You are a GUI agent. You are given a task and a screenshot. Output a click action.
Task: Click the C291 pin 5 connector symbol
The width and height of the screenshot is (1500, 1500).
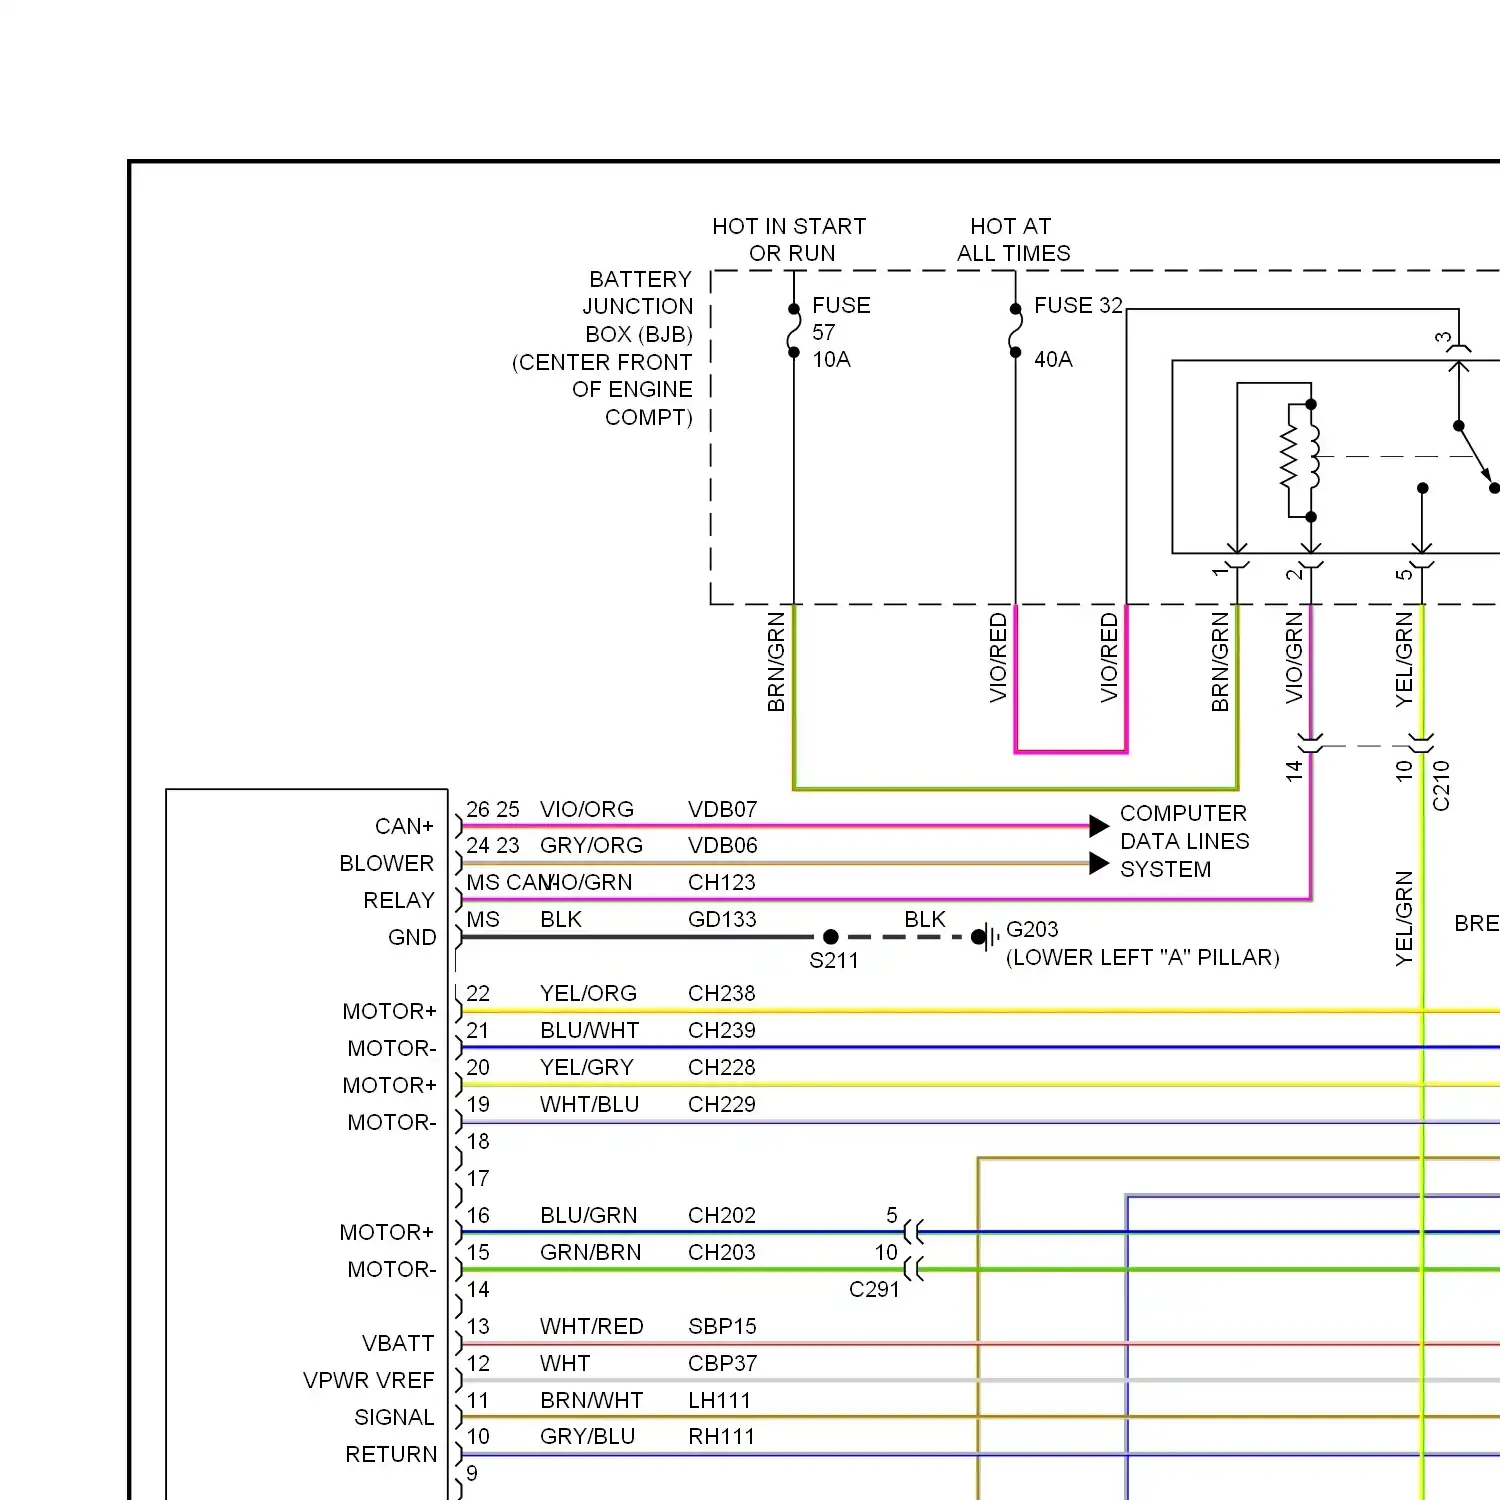tap(914, 1232)
